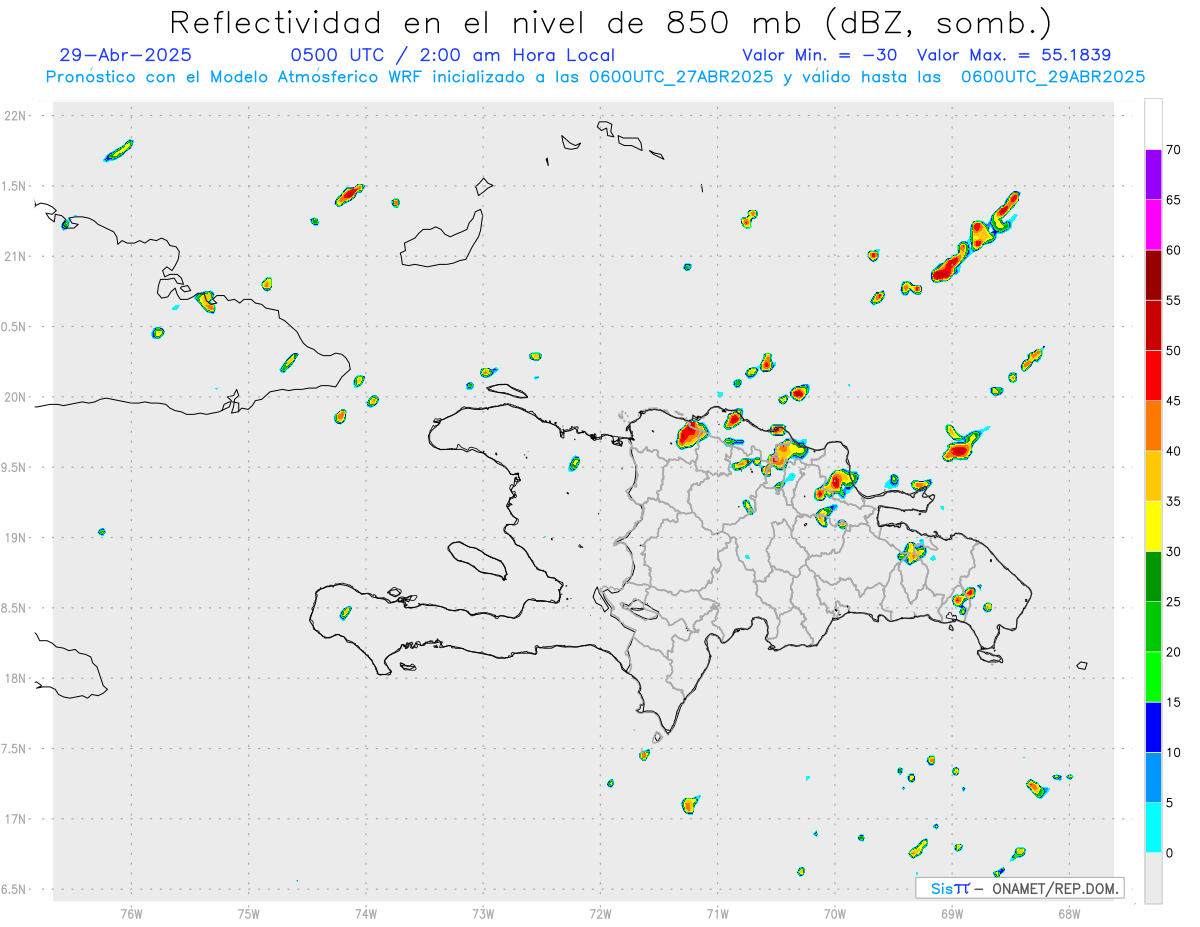
Task: Click the dark green 25–30 dBZ colorbar segment
Action: tap(1153, 576)
